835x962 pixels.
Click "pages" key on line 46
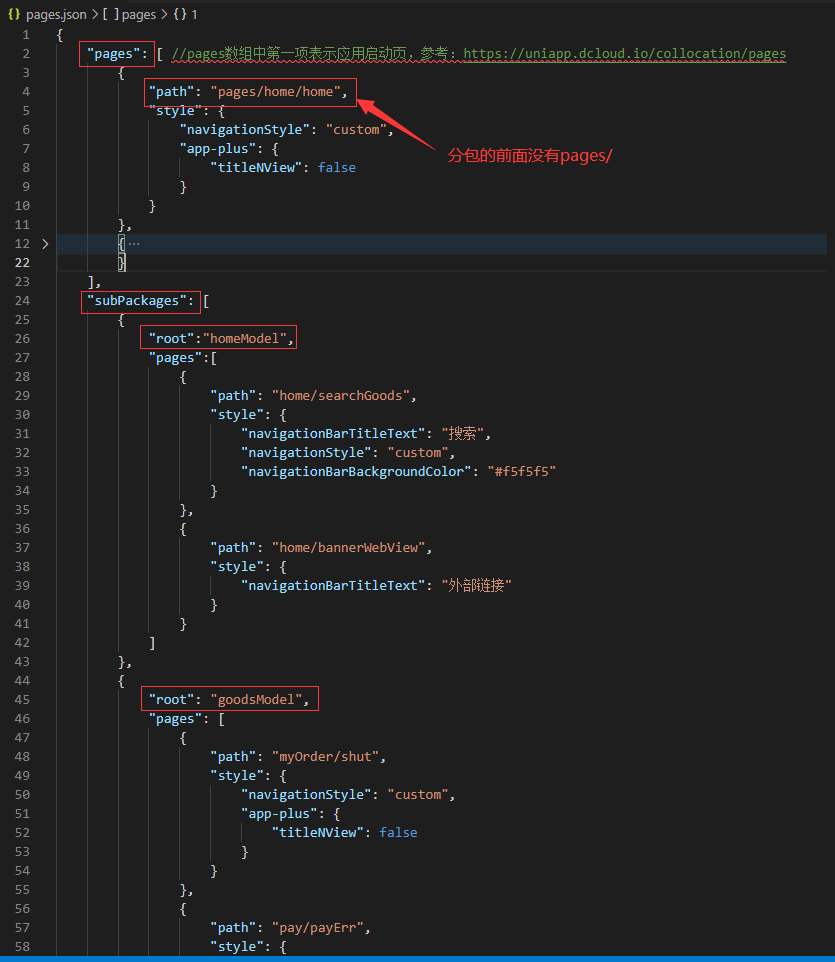point(175,718)
